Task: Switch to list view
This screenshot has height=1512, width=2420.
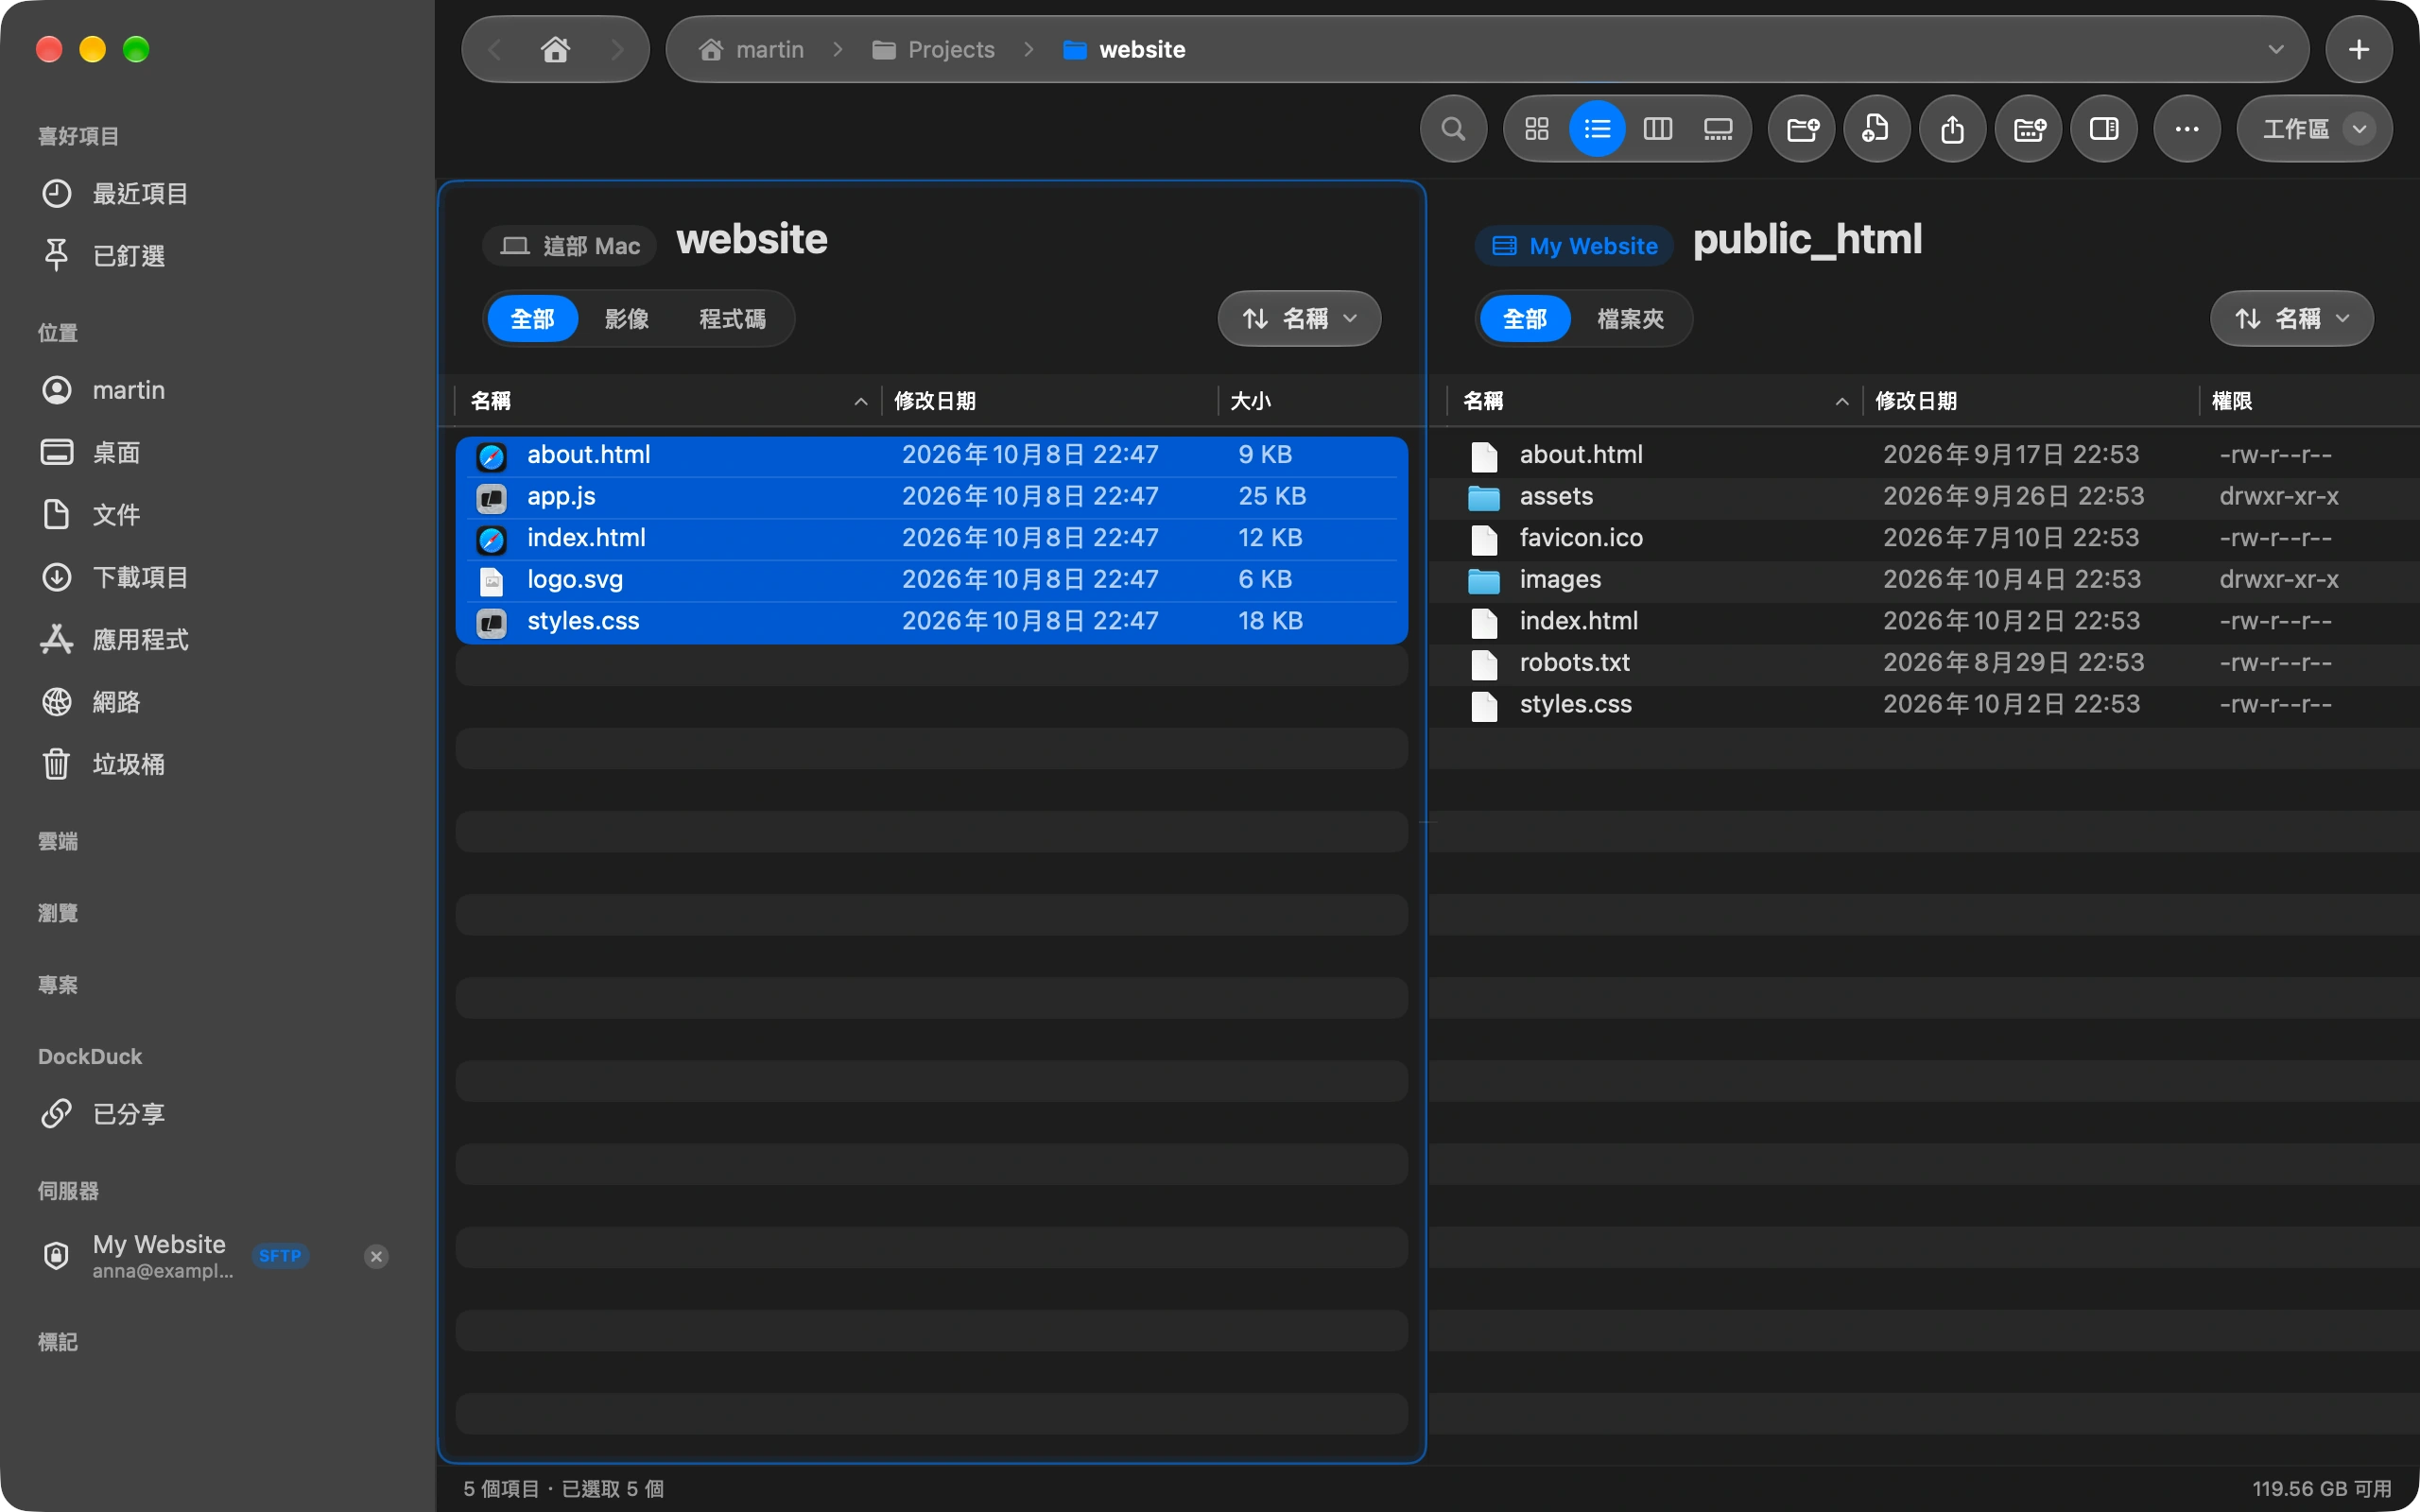Action: [x=1597, y=129]
